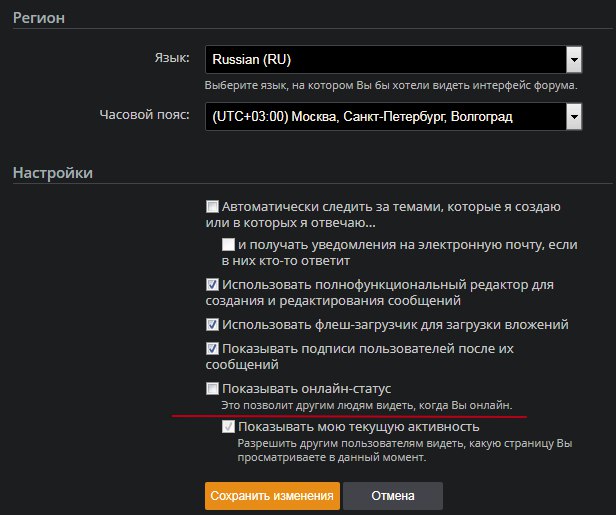Click the Показывать онлайн-статус label text

tap(307, 388)
